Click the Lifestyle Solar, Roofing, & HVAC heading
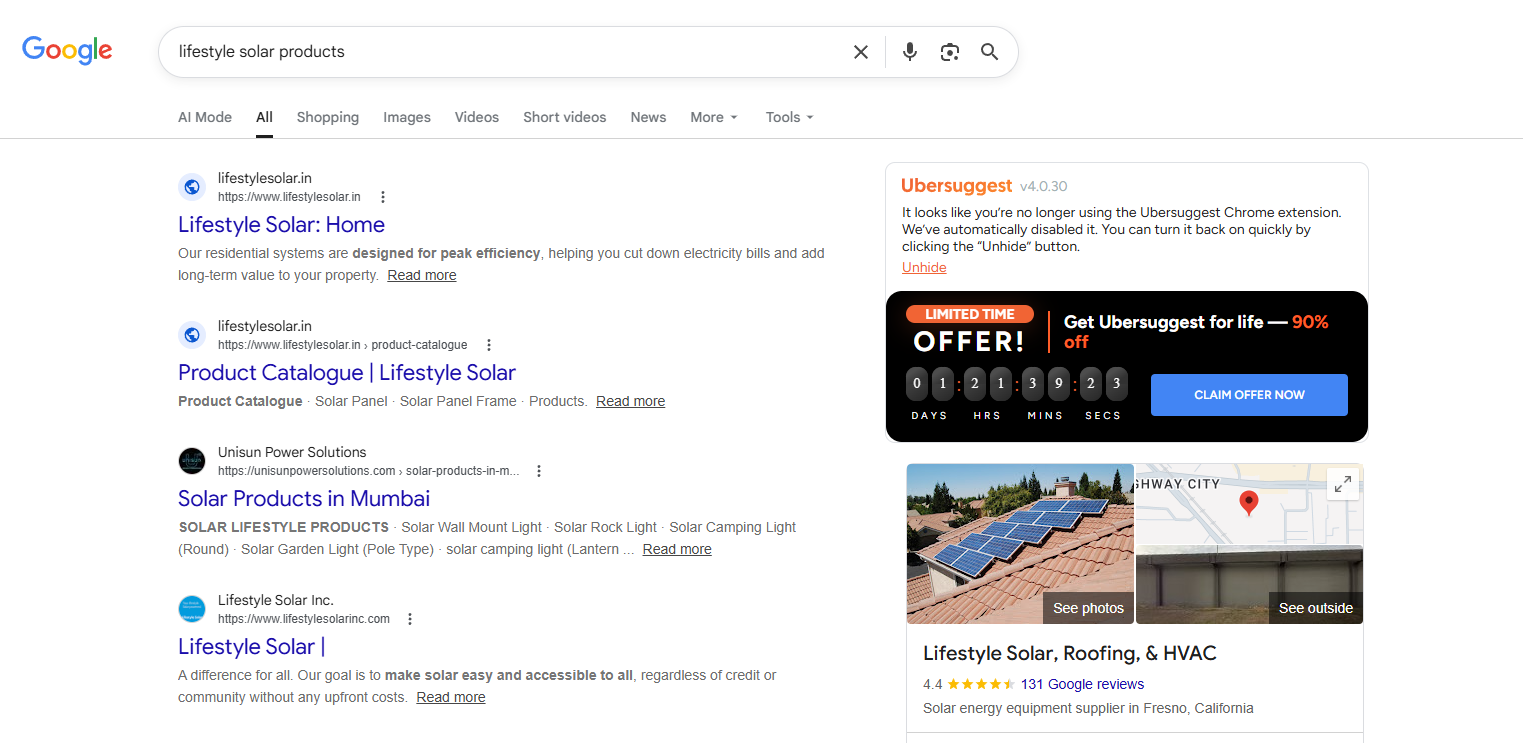Image resolution: width=1523 pixels, height=743 pixels. (x=1070, y=654)
